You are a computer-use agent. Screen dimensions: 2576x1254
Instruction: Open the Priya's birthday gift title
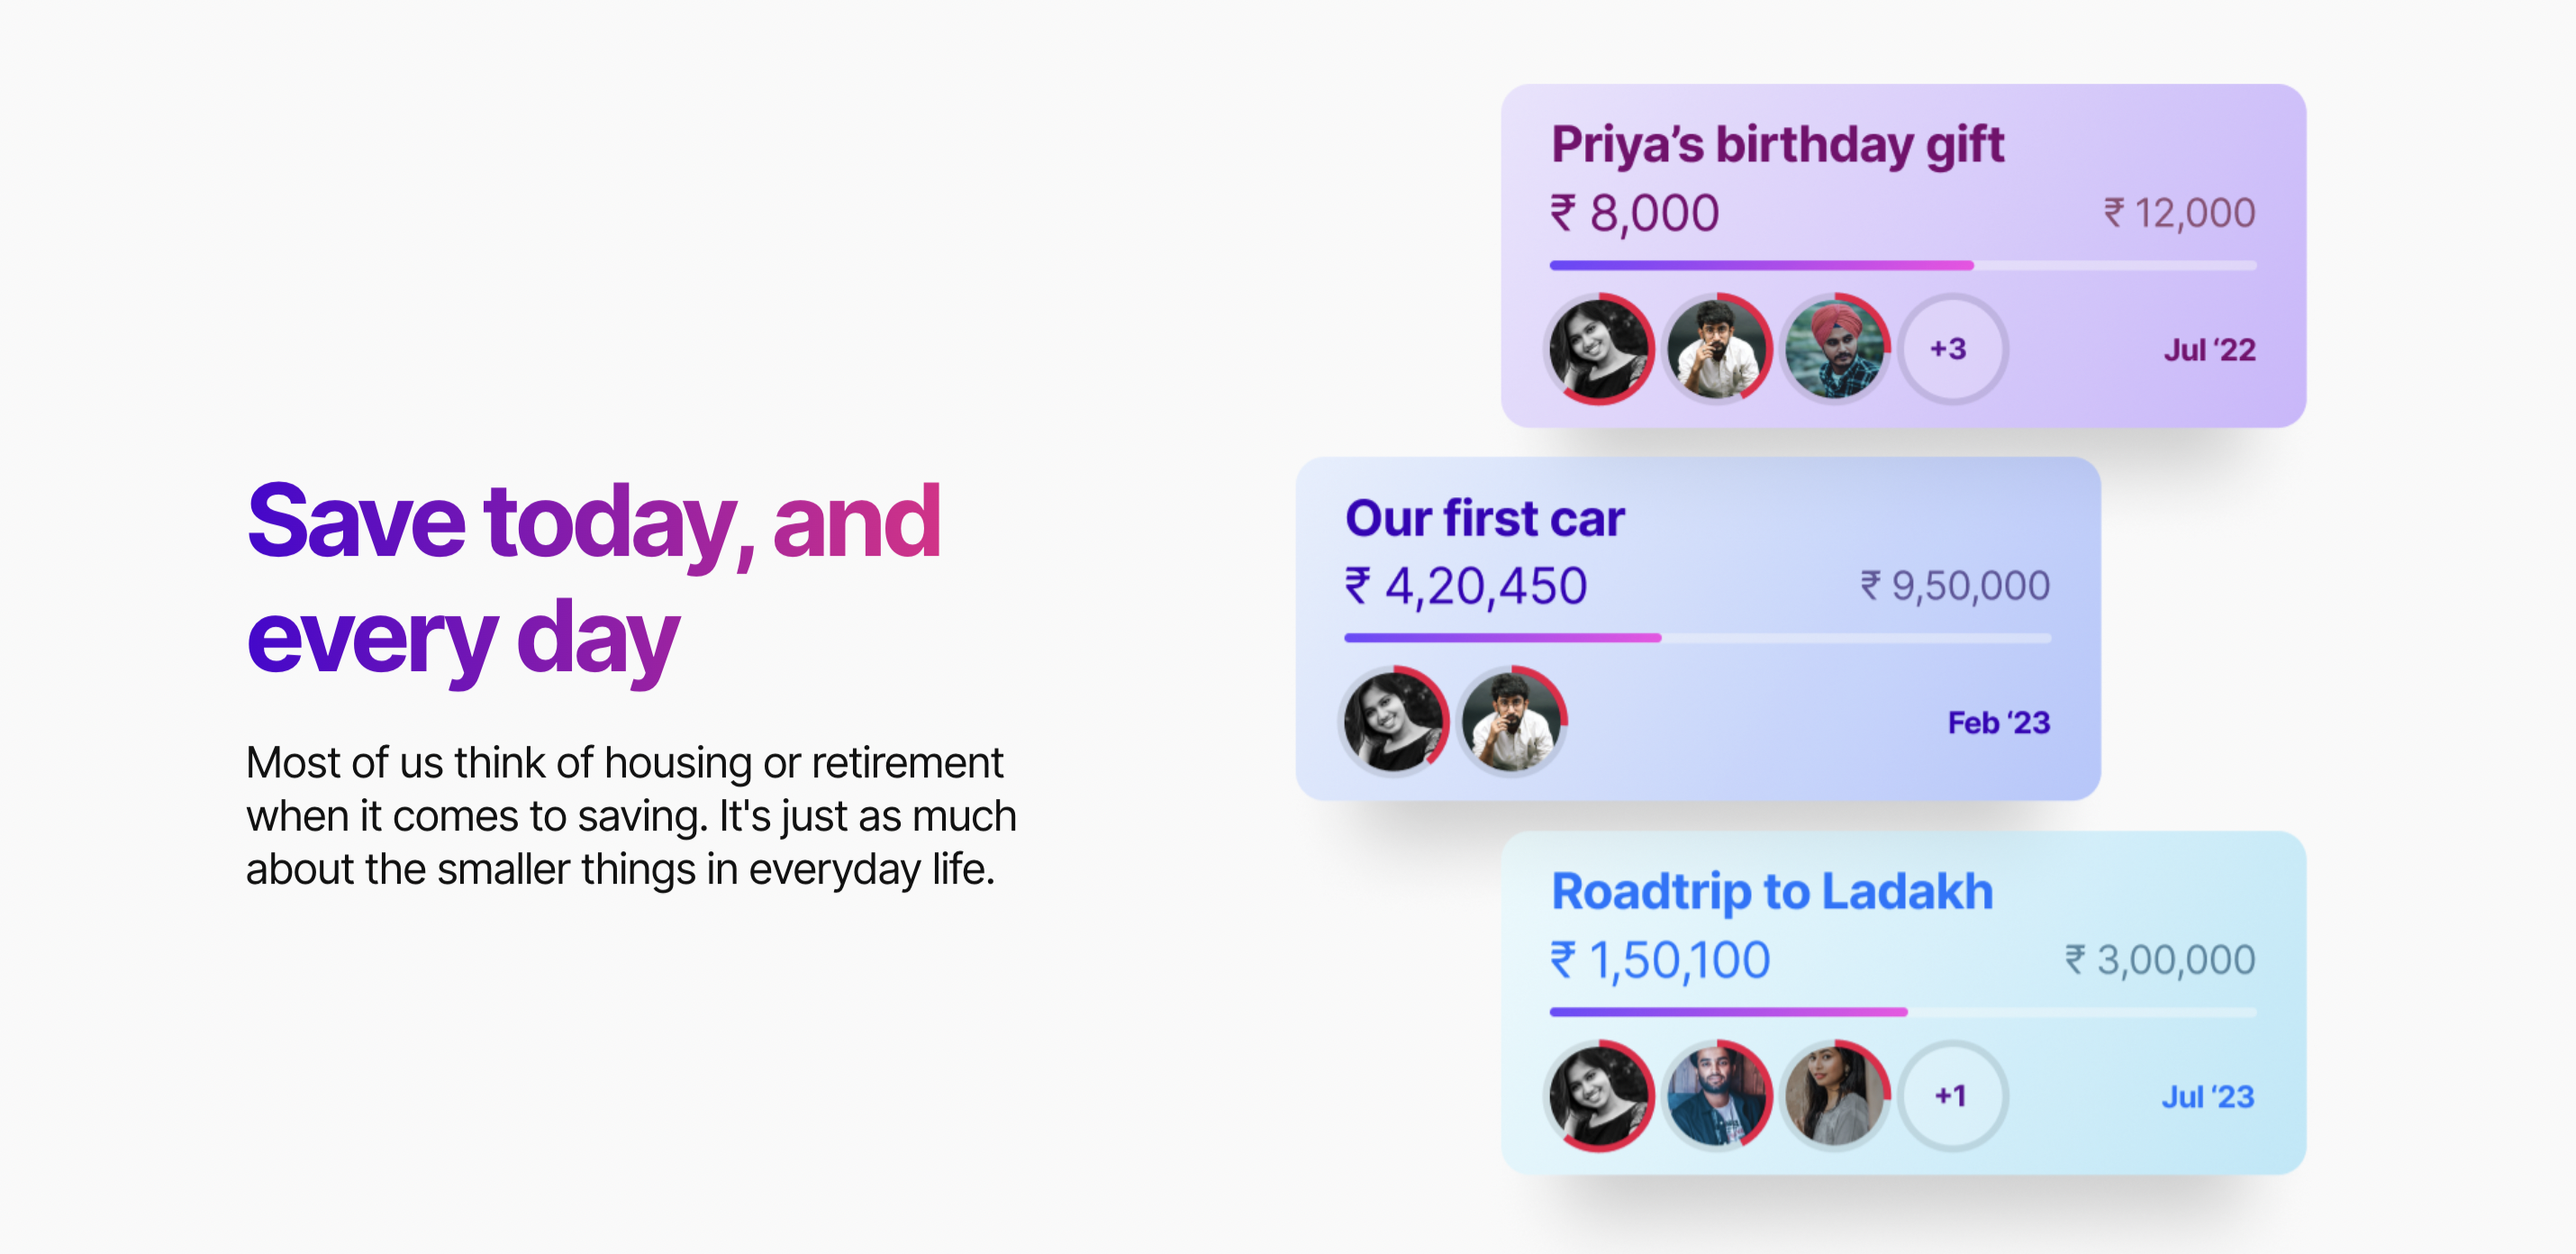pos(1777,146)
